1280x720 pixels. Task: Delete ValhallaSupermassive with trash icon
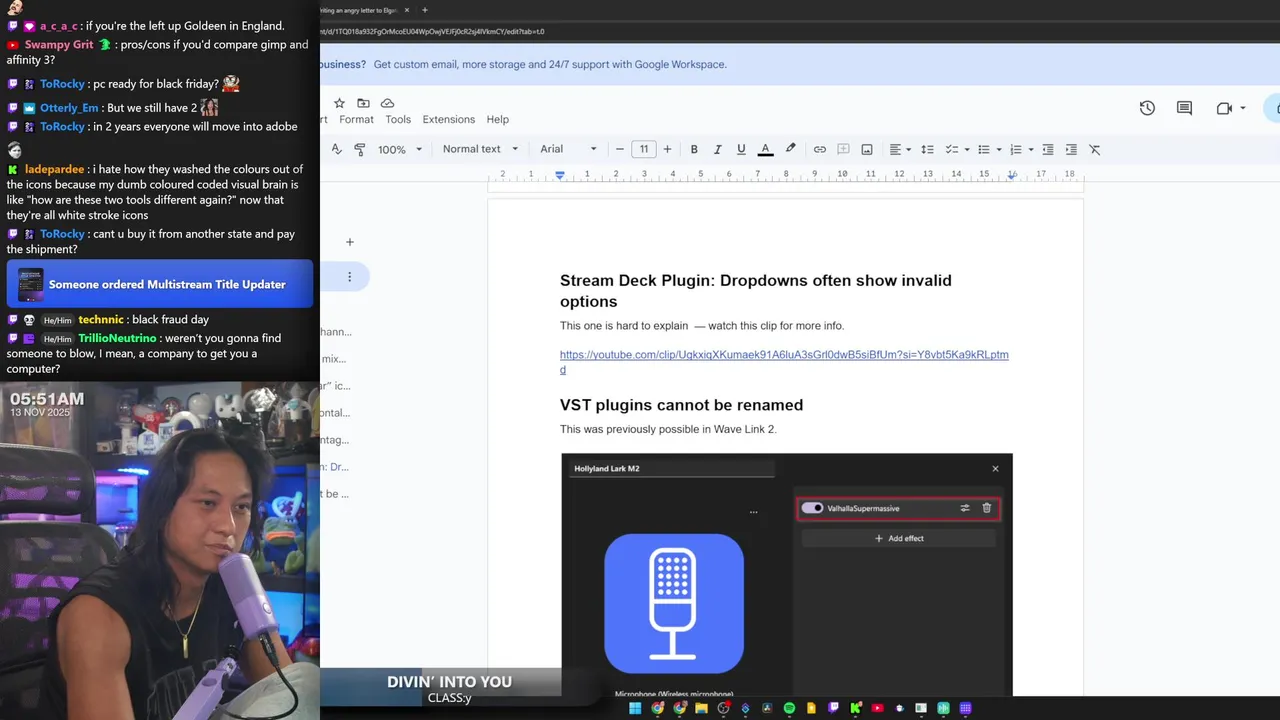(x=987, y=508)
